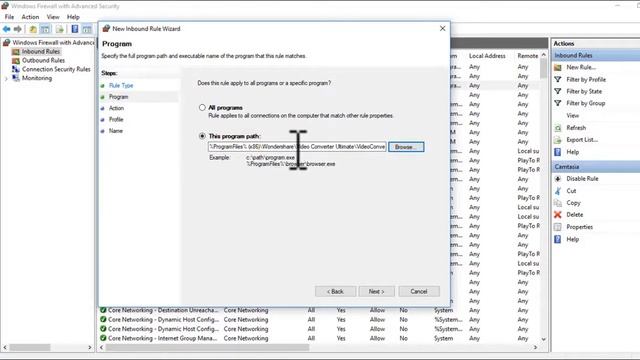The image size is (640, 360).
Task: Open the Action menu
Action: click(30, 17)
